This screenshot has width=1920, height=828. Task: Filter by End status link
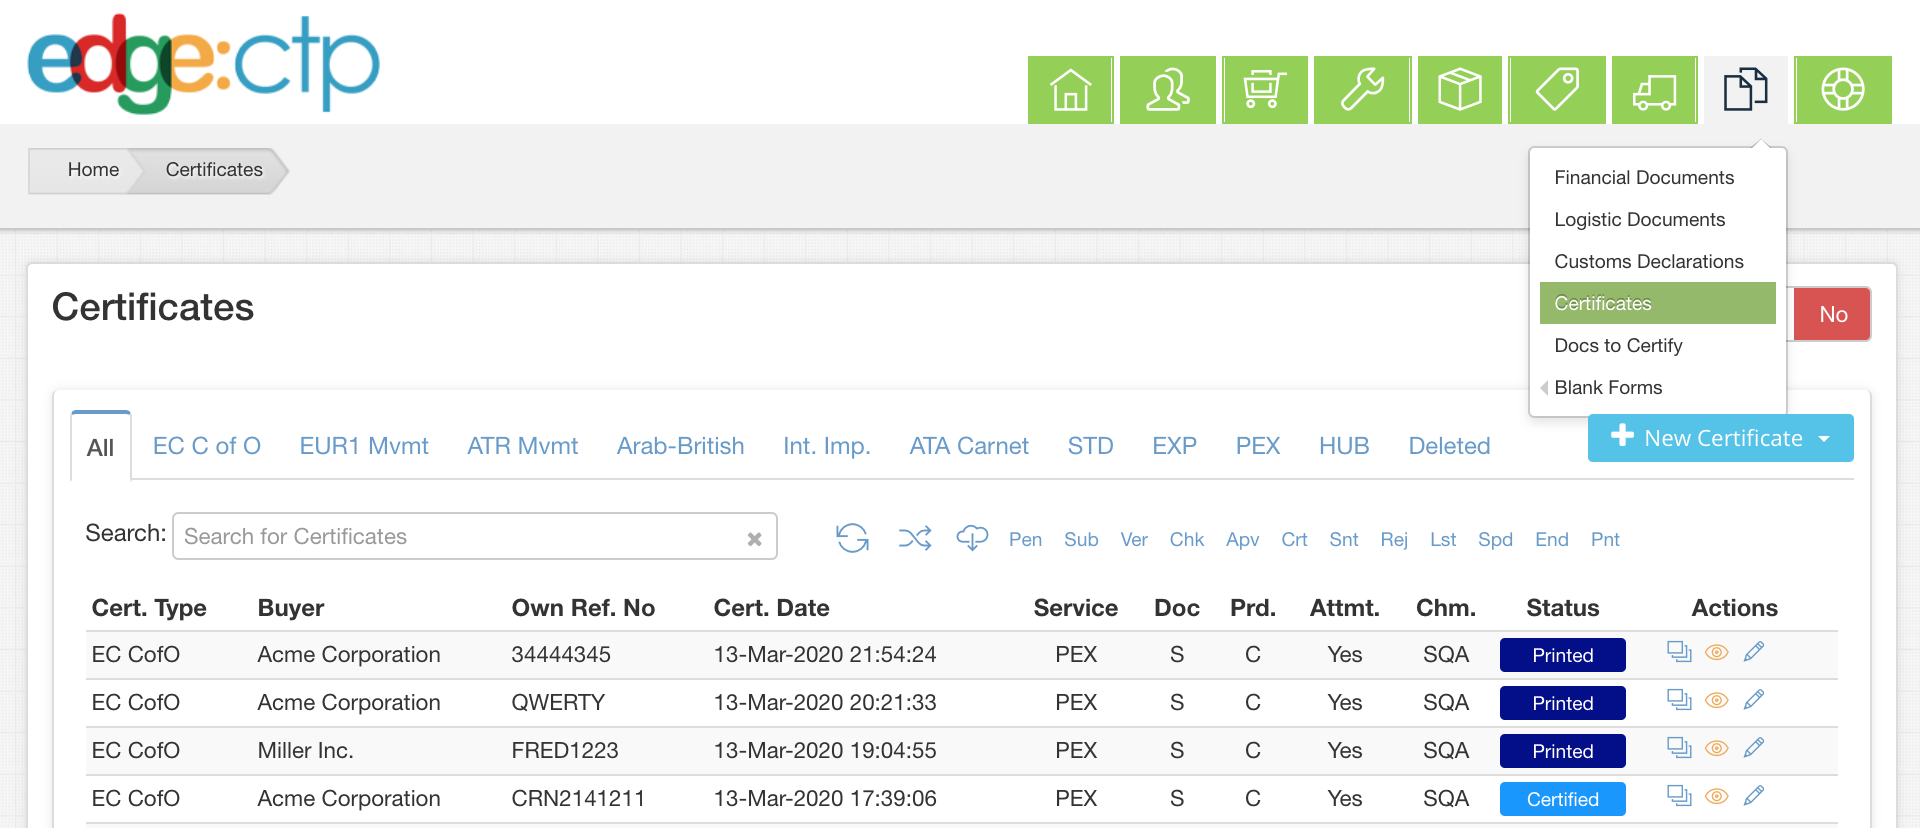(1551, 539)
